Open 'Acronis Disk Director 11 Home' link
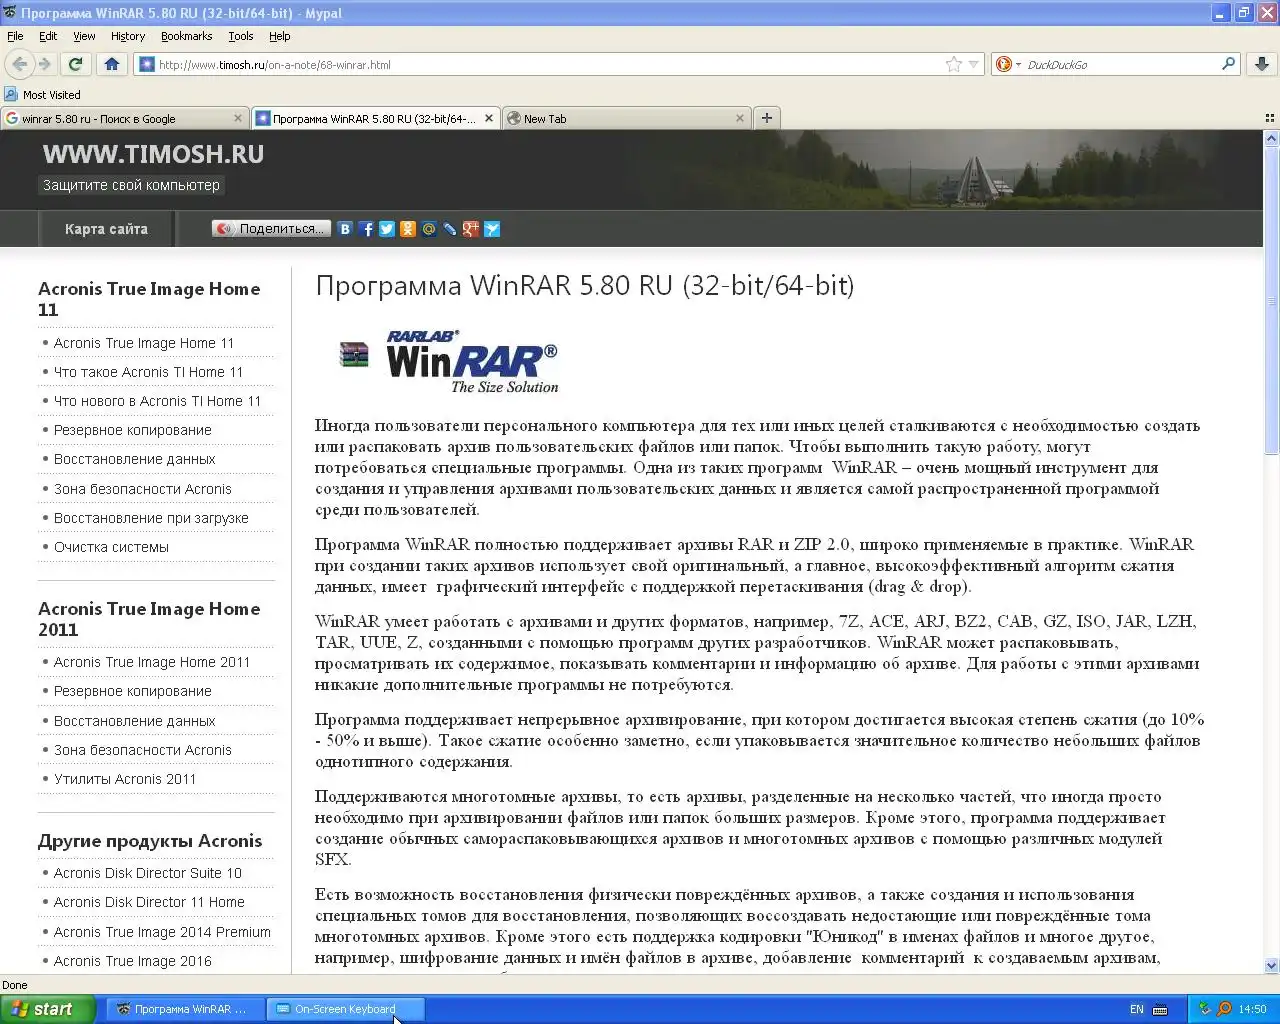 (149, 902)
